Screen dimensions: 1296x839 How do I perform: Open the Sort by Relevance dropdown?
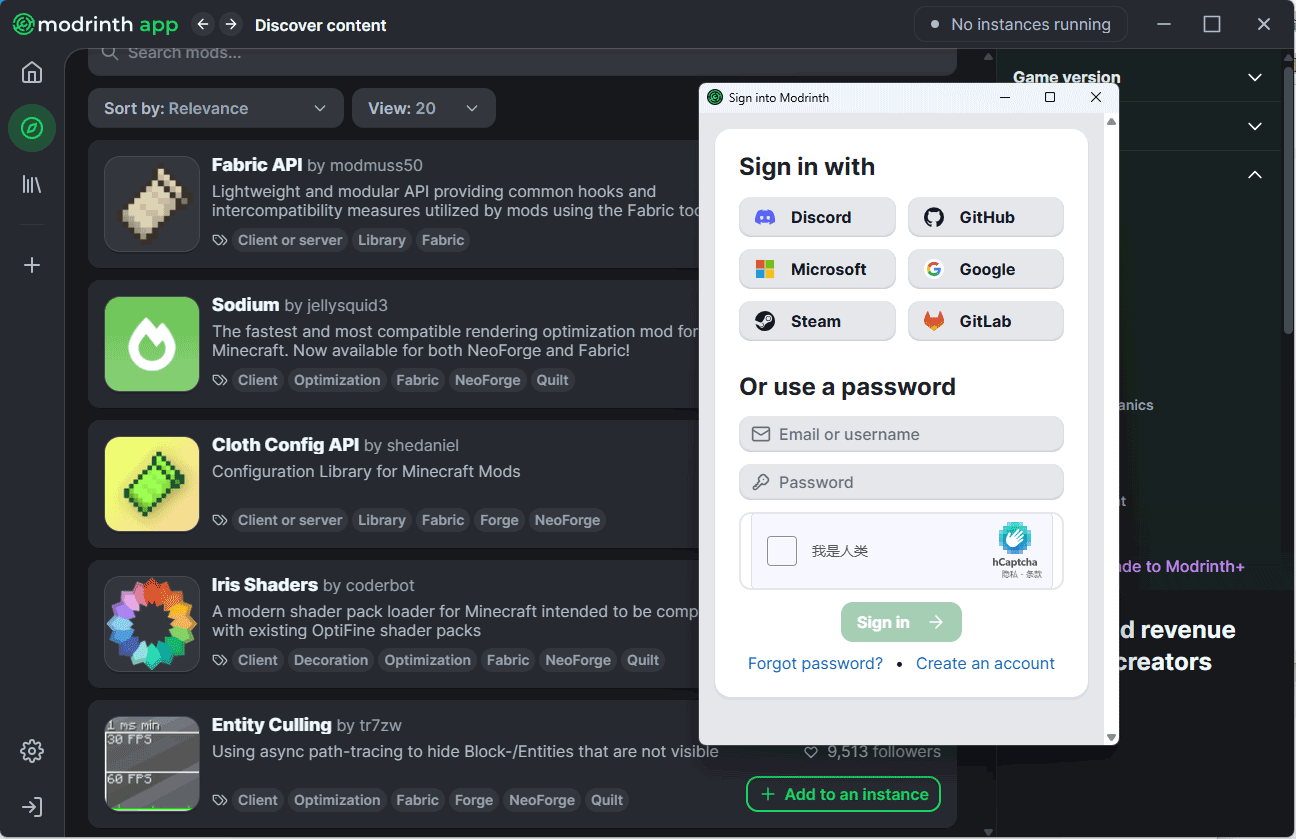(x=215, y=108)
